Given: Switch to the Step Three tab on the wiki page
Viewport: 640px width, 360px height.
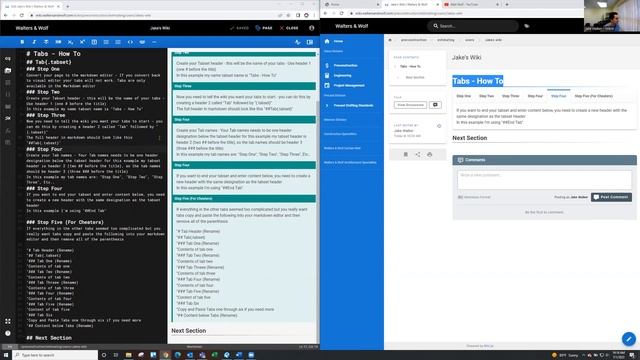Looking at the screenshot, I should point(511,96).
